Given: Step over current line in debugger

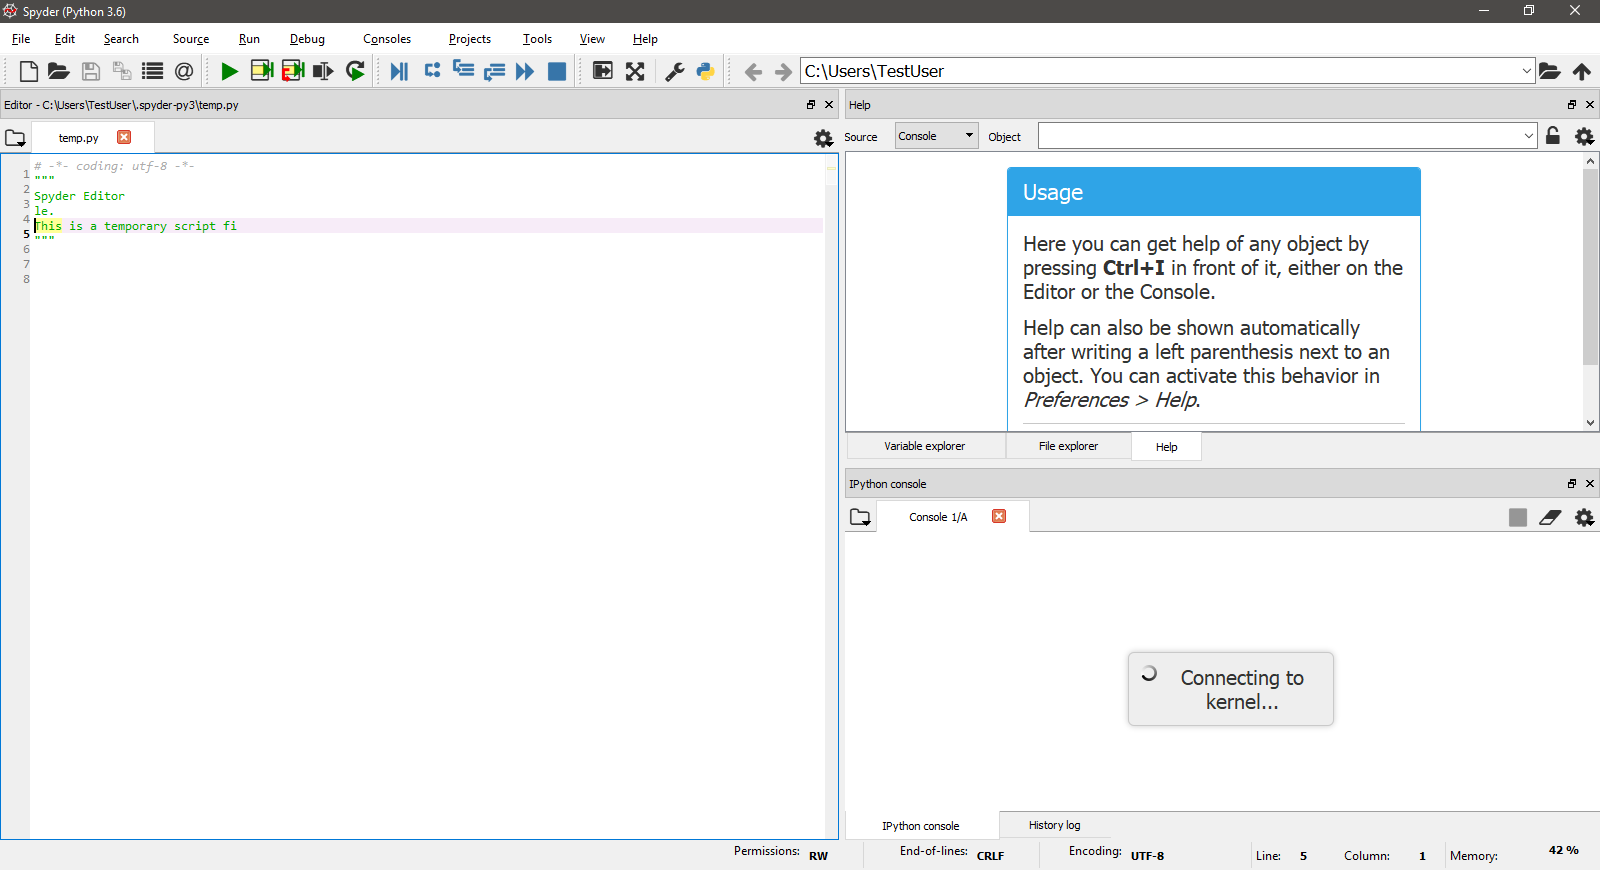Looking at the screenshot, I should click(432, 70).
